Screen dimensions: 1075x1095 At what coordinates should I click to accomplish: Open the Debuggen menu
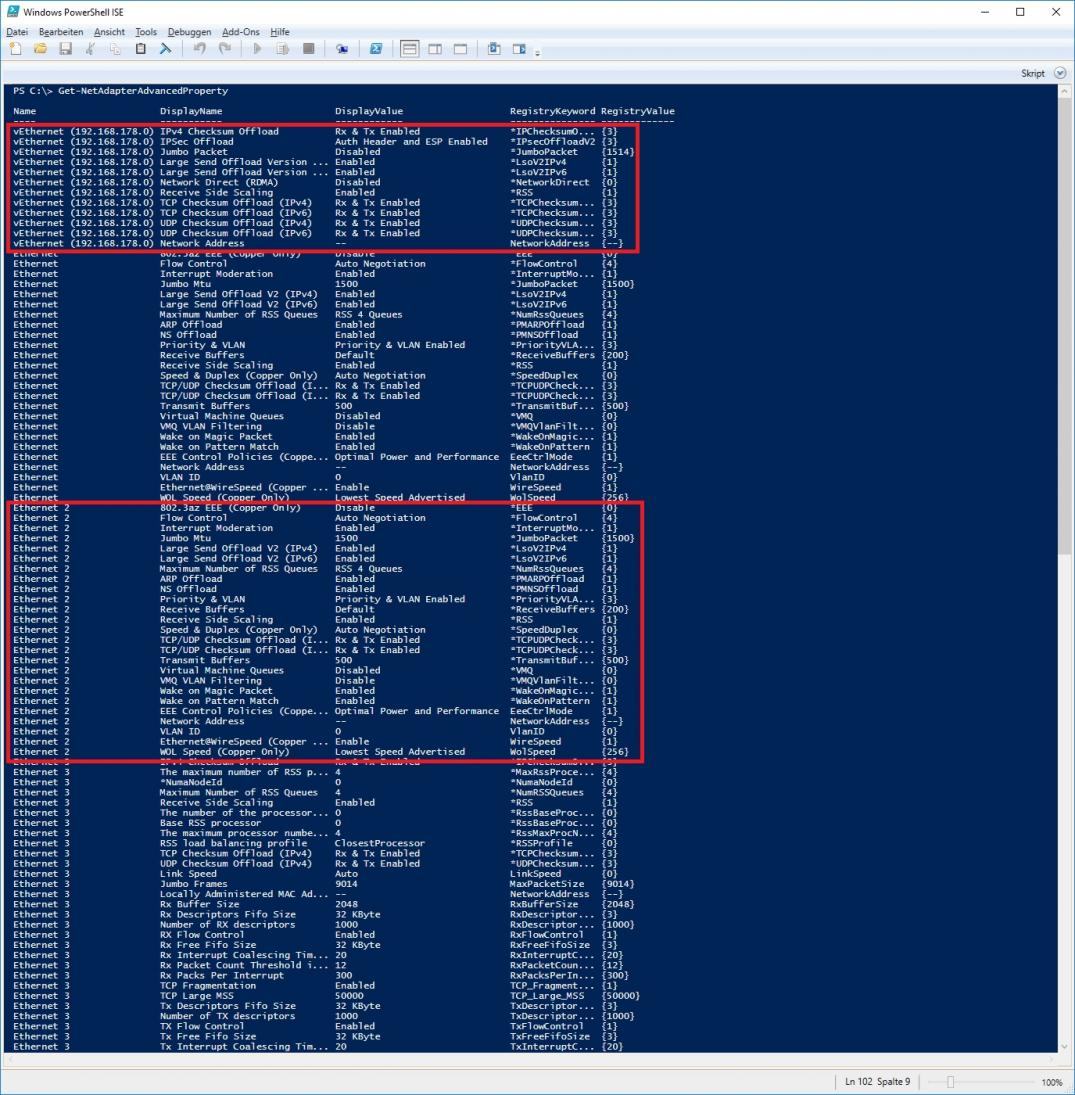point(189,31)
